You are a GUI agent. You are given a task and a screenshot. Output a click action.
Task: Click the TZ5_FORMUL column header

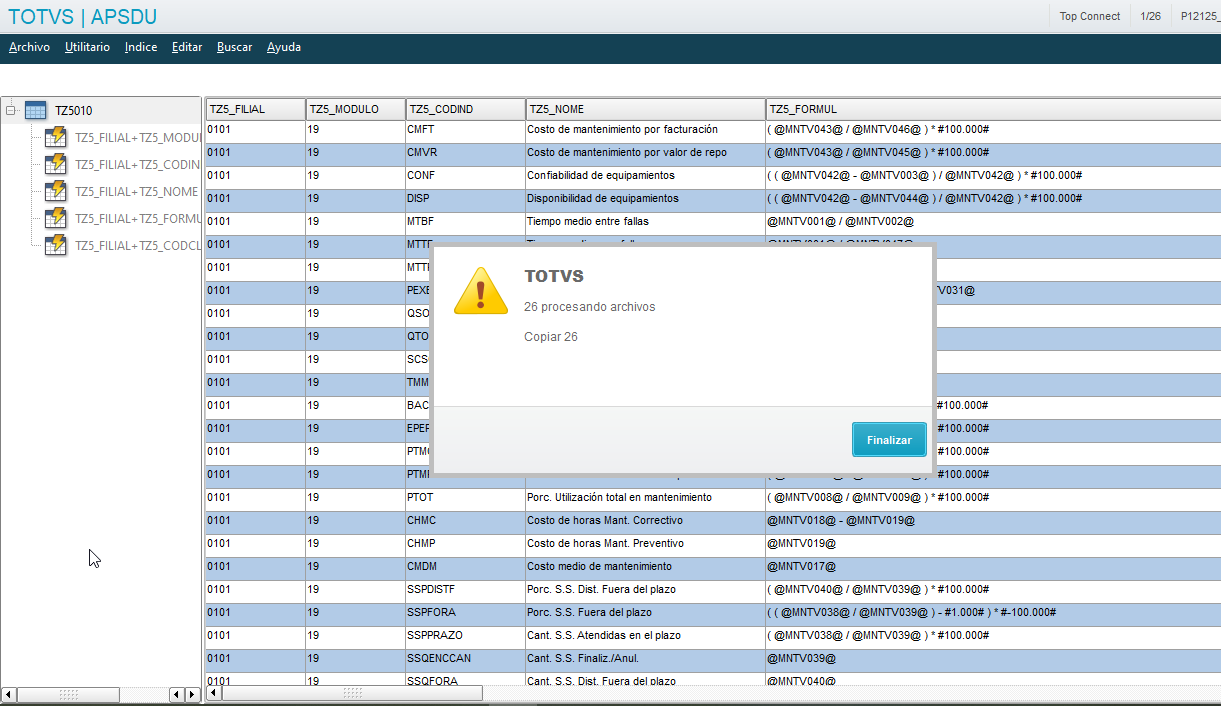pos(993,109)
